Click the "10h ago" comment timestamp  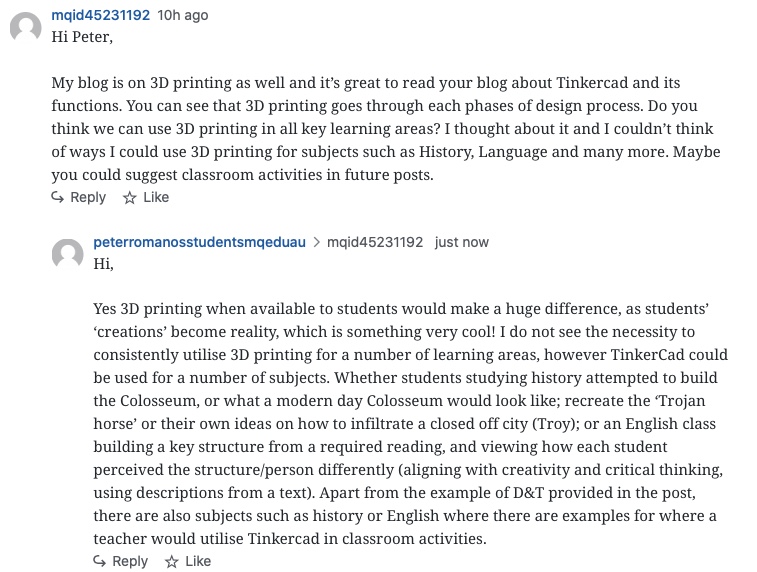[x=183, y=16]
